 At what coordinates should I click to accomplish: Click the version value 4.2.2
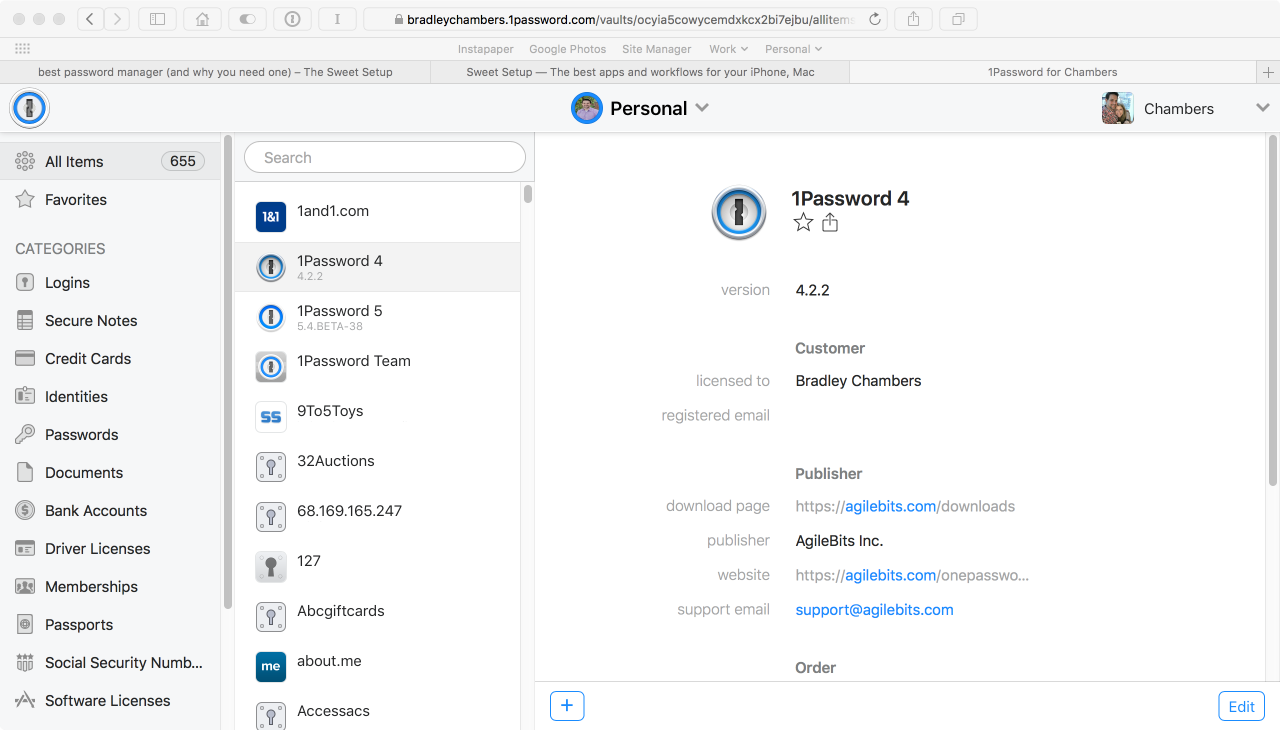coord(812,291)
